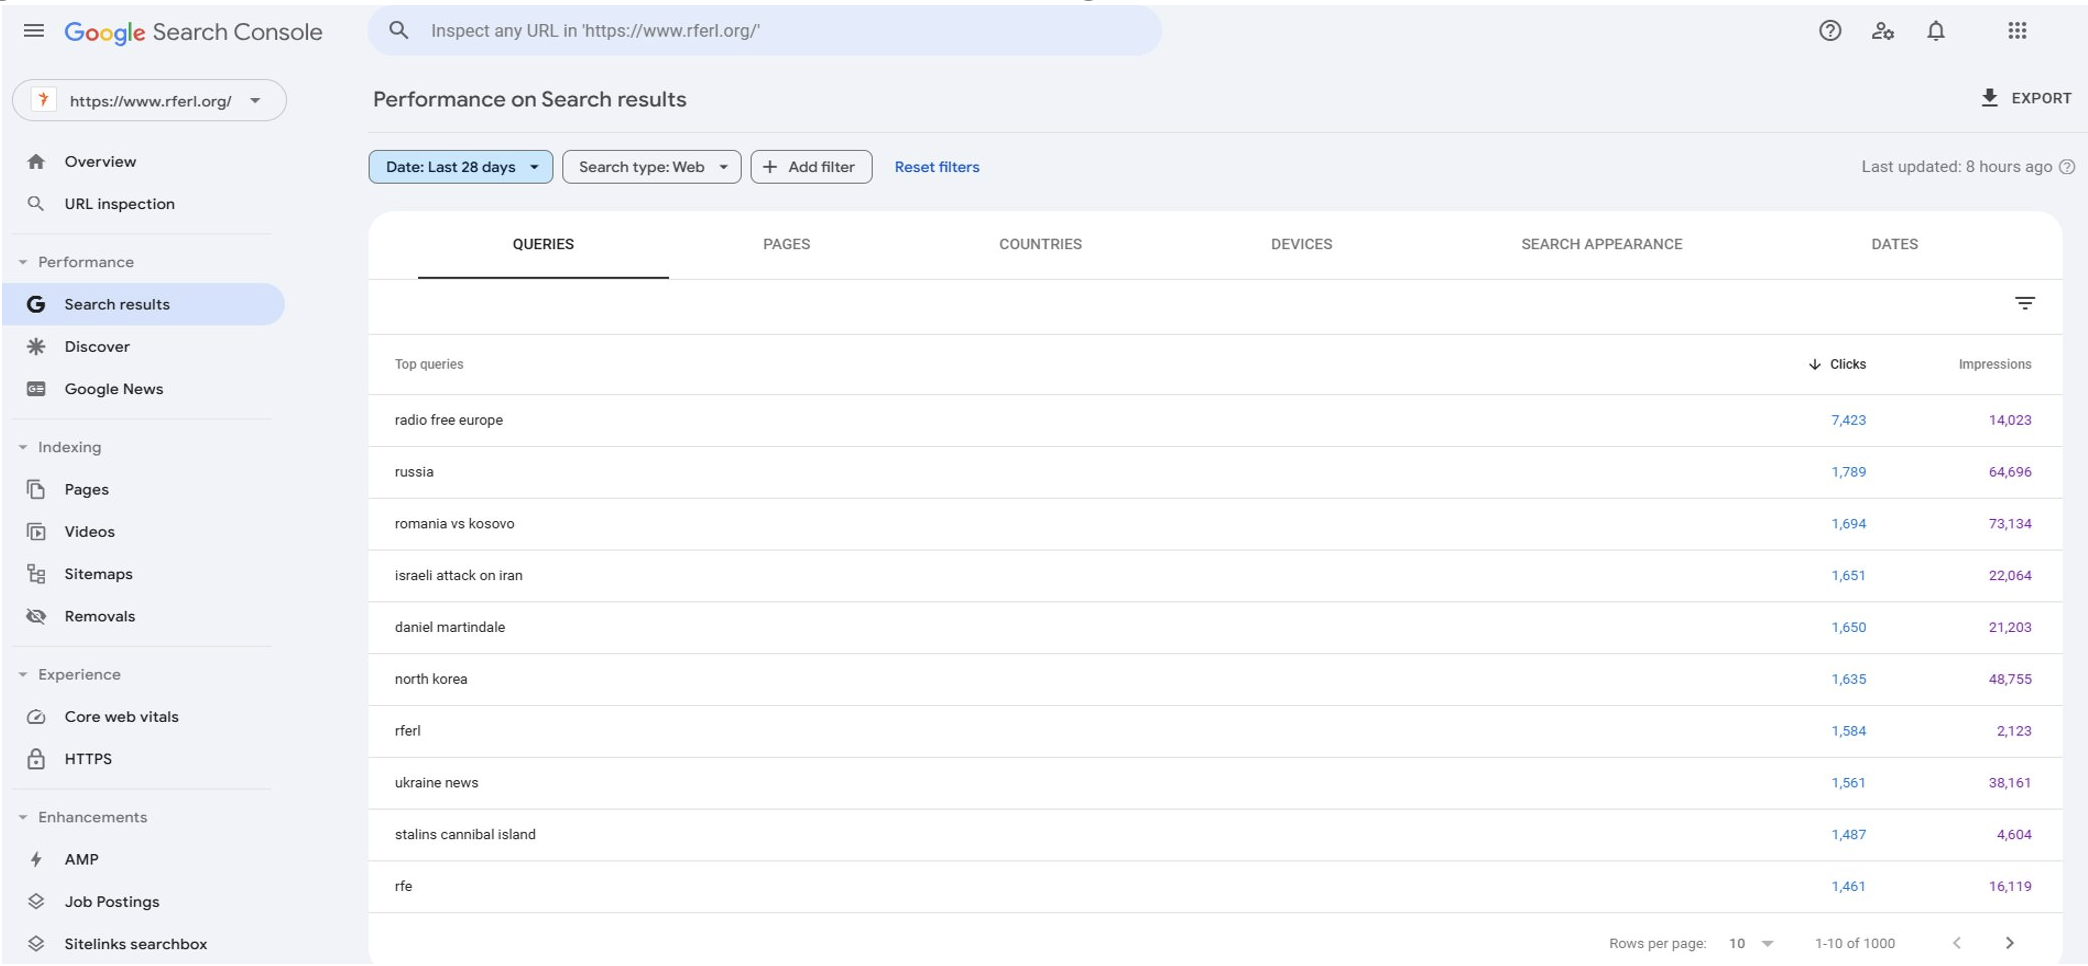
Task: Click the Help question mark icon
Action: tap(1829, 31)
